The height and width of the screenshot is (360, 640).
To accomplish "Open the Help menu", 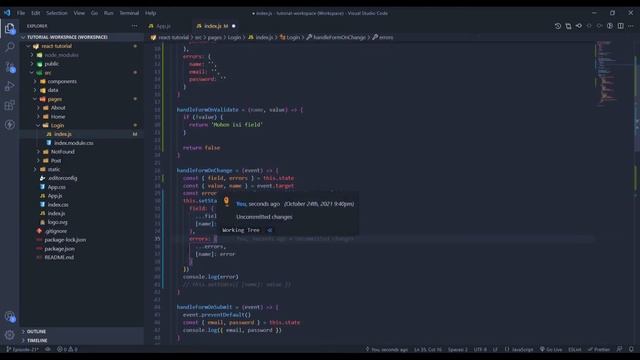I will (x=151, y=13).
